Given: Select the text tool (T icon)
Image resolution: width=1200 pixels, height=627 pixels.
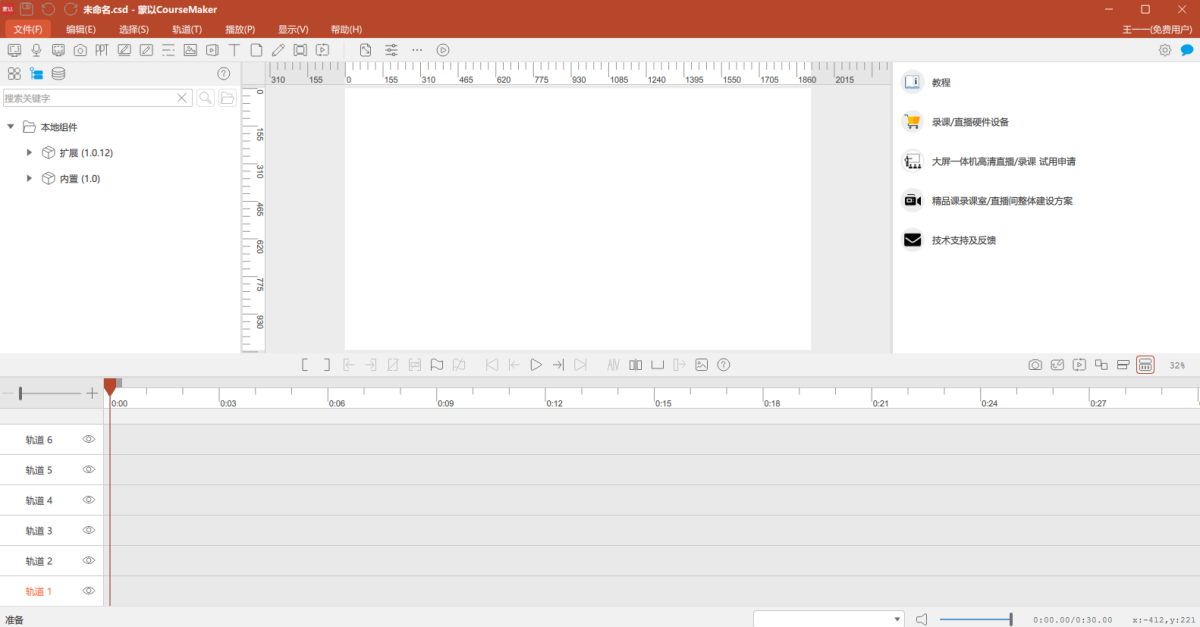Looking at the screenshot, I should [234, 50].
